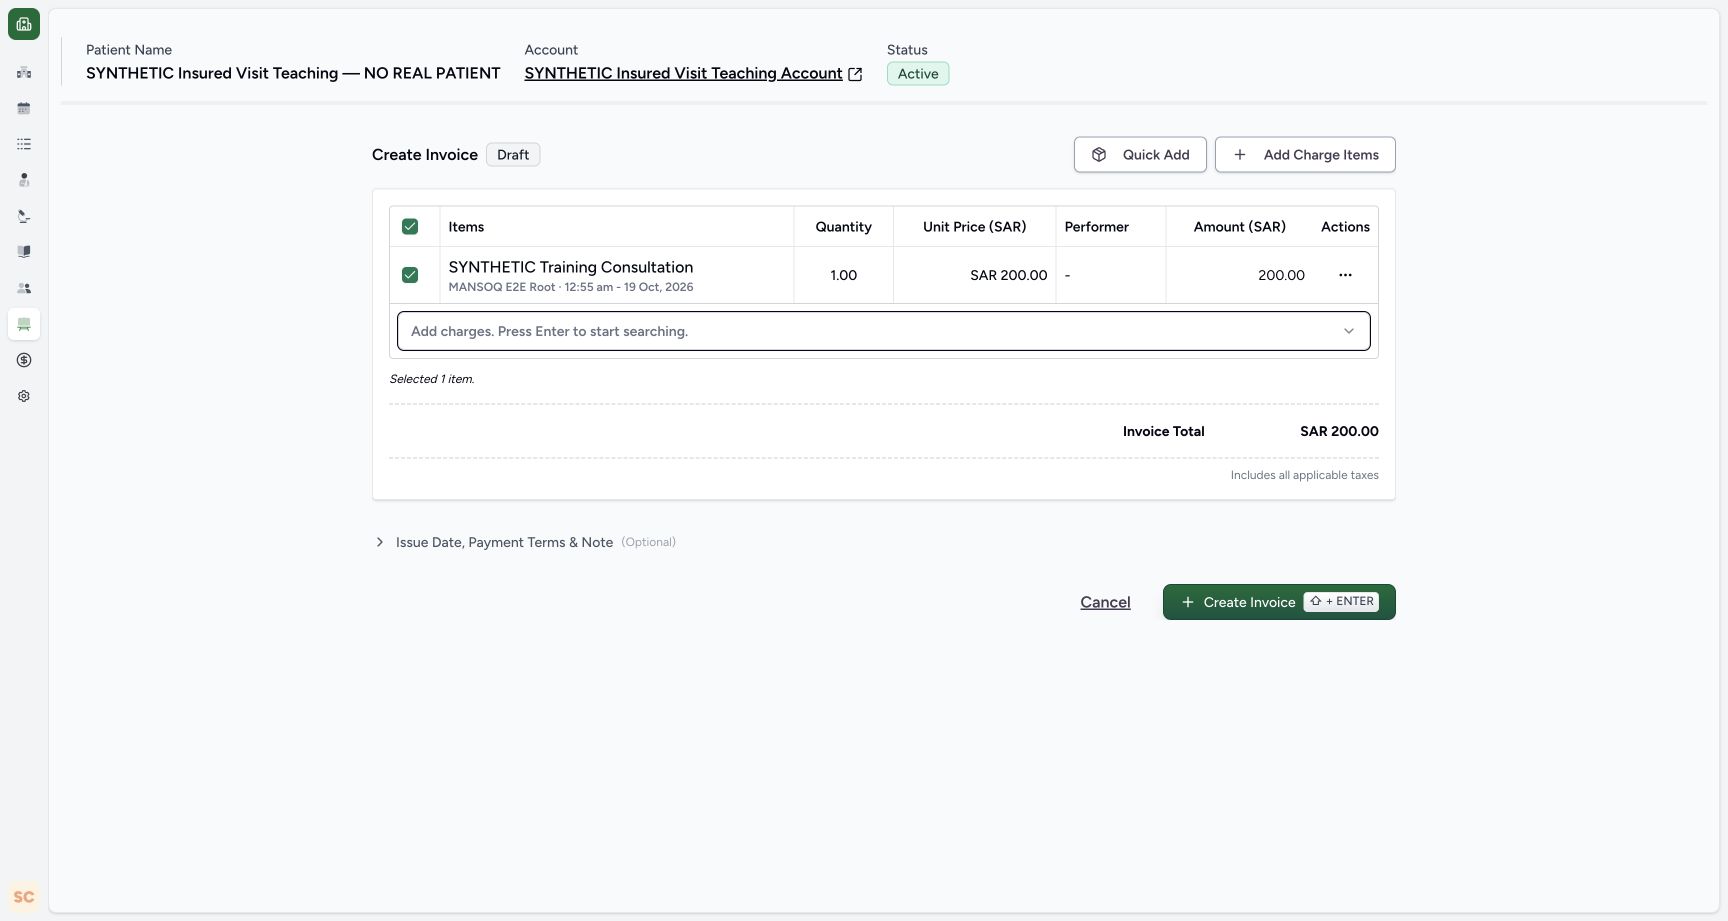Click 'Includes all applicable taxes' note

coord(1304,475)
